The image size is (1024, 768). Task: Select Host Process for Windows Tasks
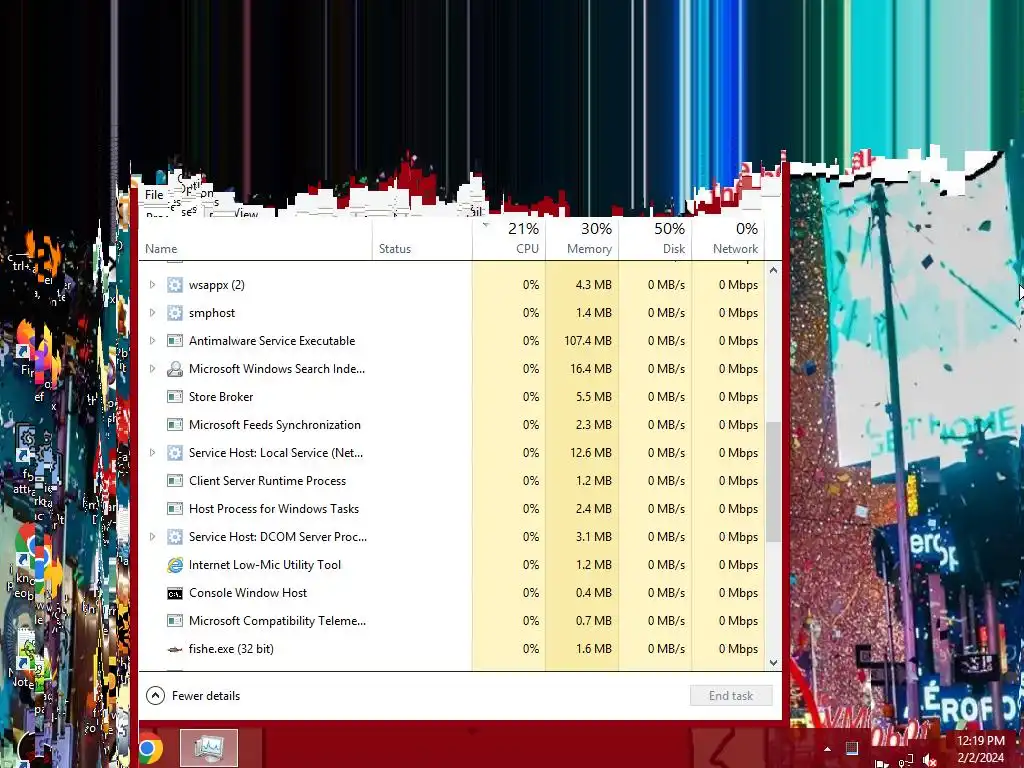click(x=451, y=509)
